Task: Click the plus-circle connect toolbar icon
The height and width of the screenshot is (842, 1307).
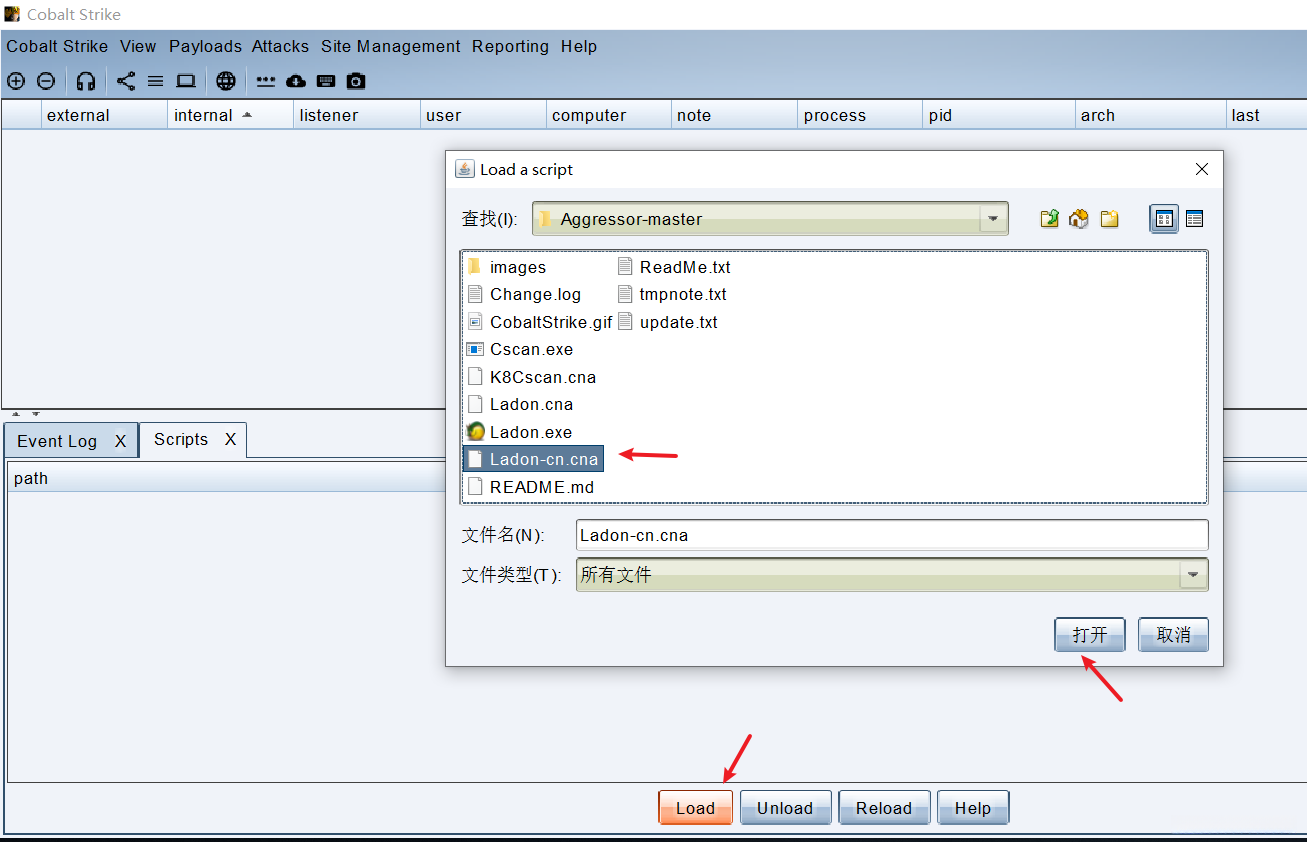Action: click(x=16, y=81)
